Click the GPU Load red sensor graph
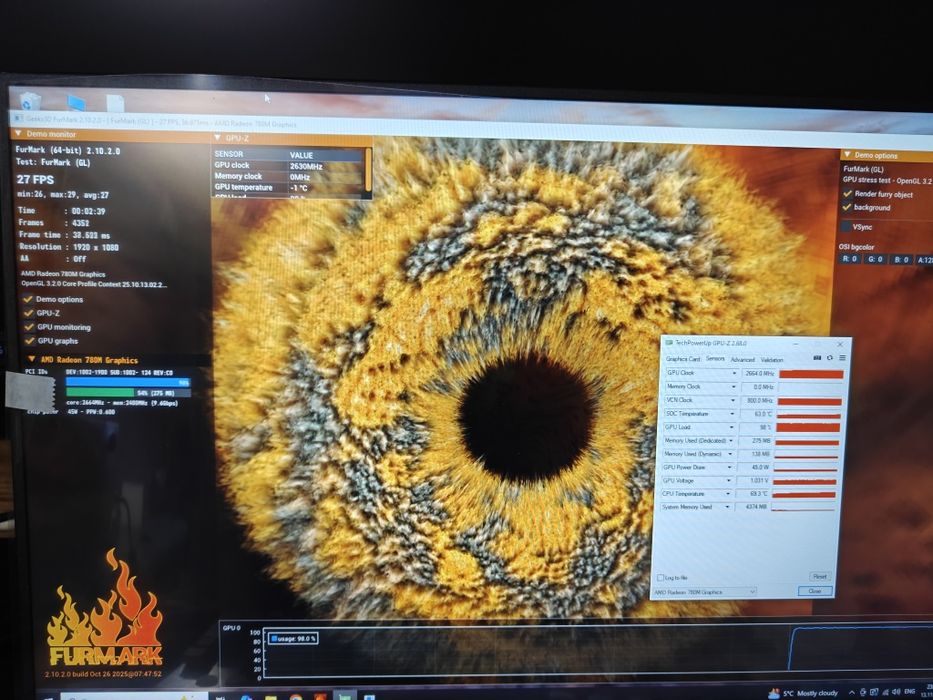Screen dimensions: 933x700 807,427
